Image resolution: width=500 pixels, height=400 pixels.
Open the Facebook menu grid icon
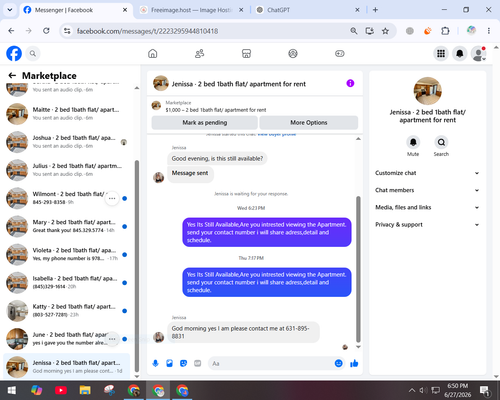click(x=441, y=53)
